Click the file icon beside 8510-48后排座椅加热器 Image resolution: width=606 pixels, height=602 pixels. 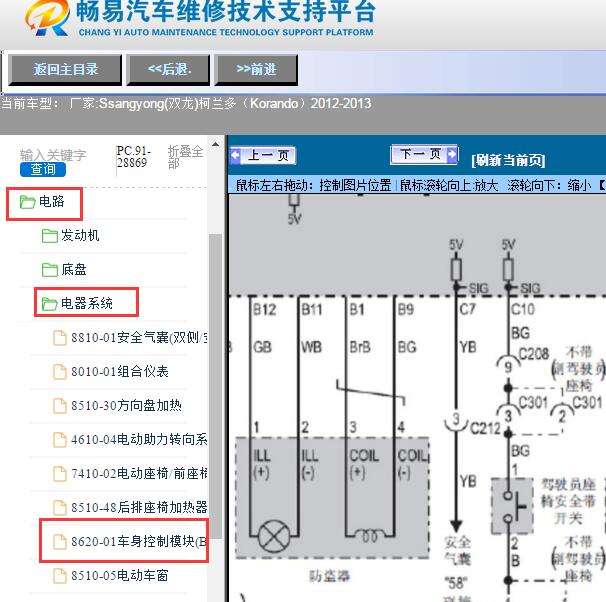[x=60, y=508]
